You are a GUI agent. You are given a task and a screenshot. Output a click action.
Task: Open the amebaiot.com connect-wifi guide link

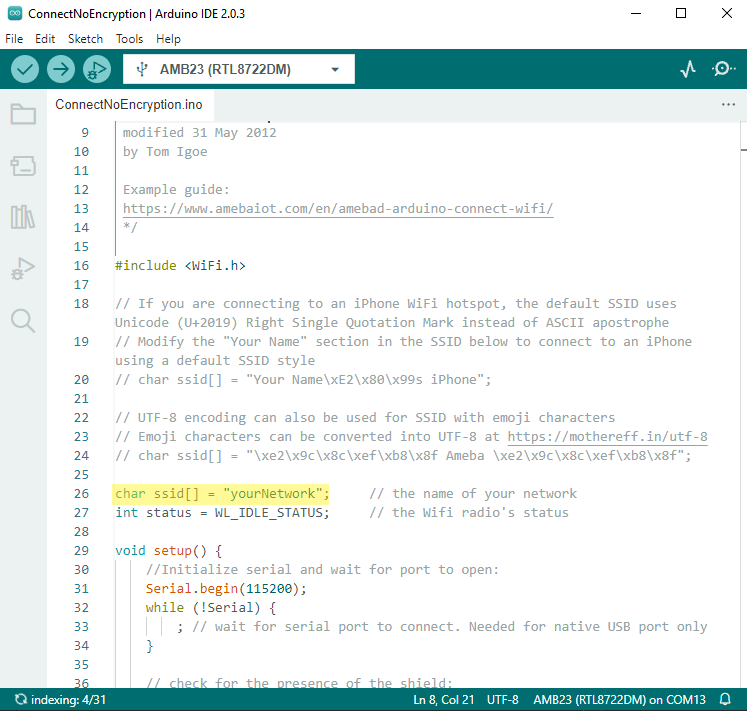338,209
